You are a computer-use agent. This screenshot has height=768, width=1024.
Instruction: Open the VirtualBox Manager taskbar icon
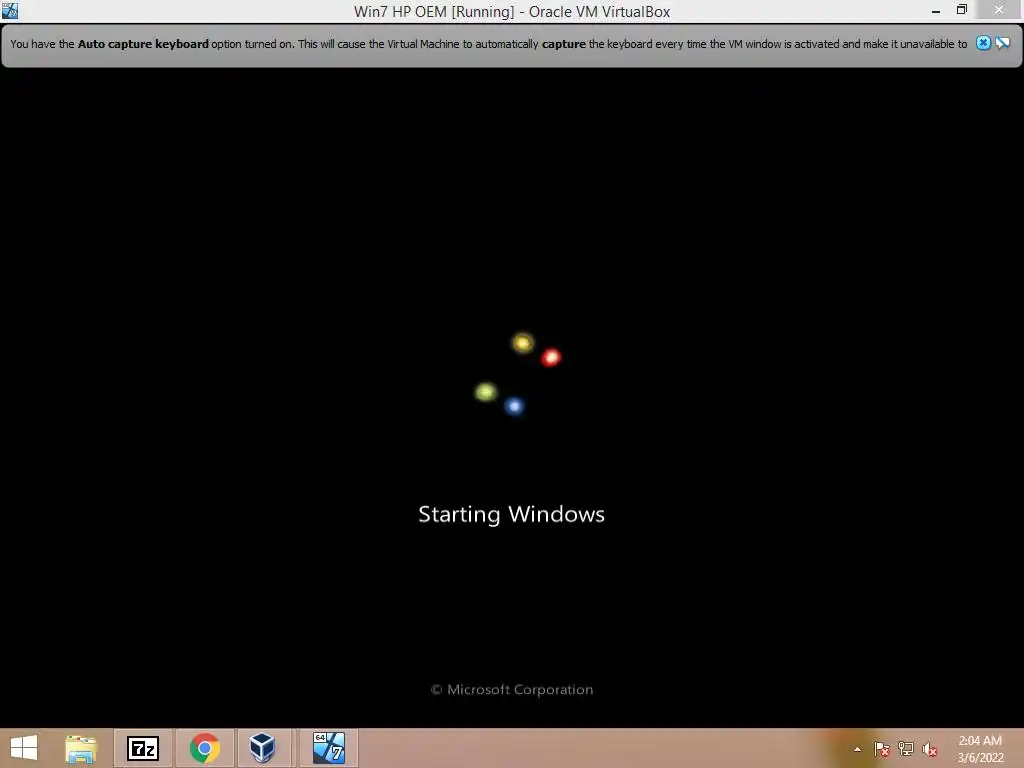pos(262,748)
